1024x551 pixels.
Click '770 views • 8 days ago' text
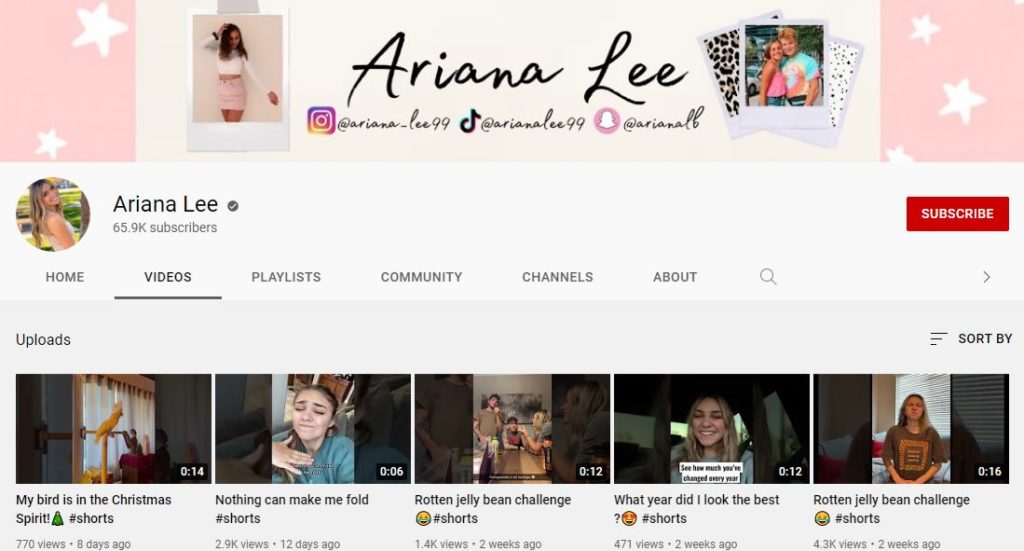click(73, 544)
